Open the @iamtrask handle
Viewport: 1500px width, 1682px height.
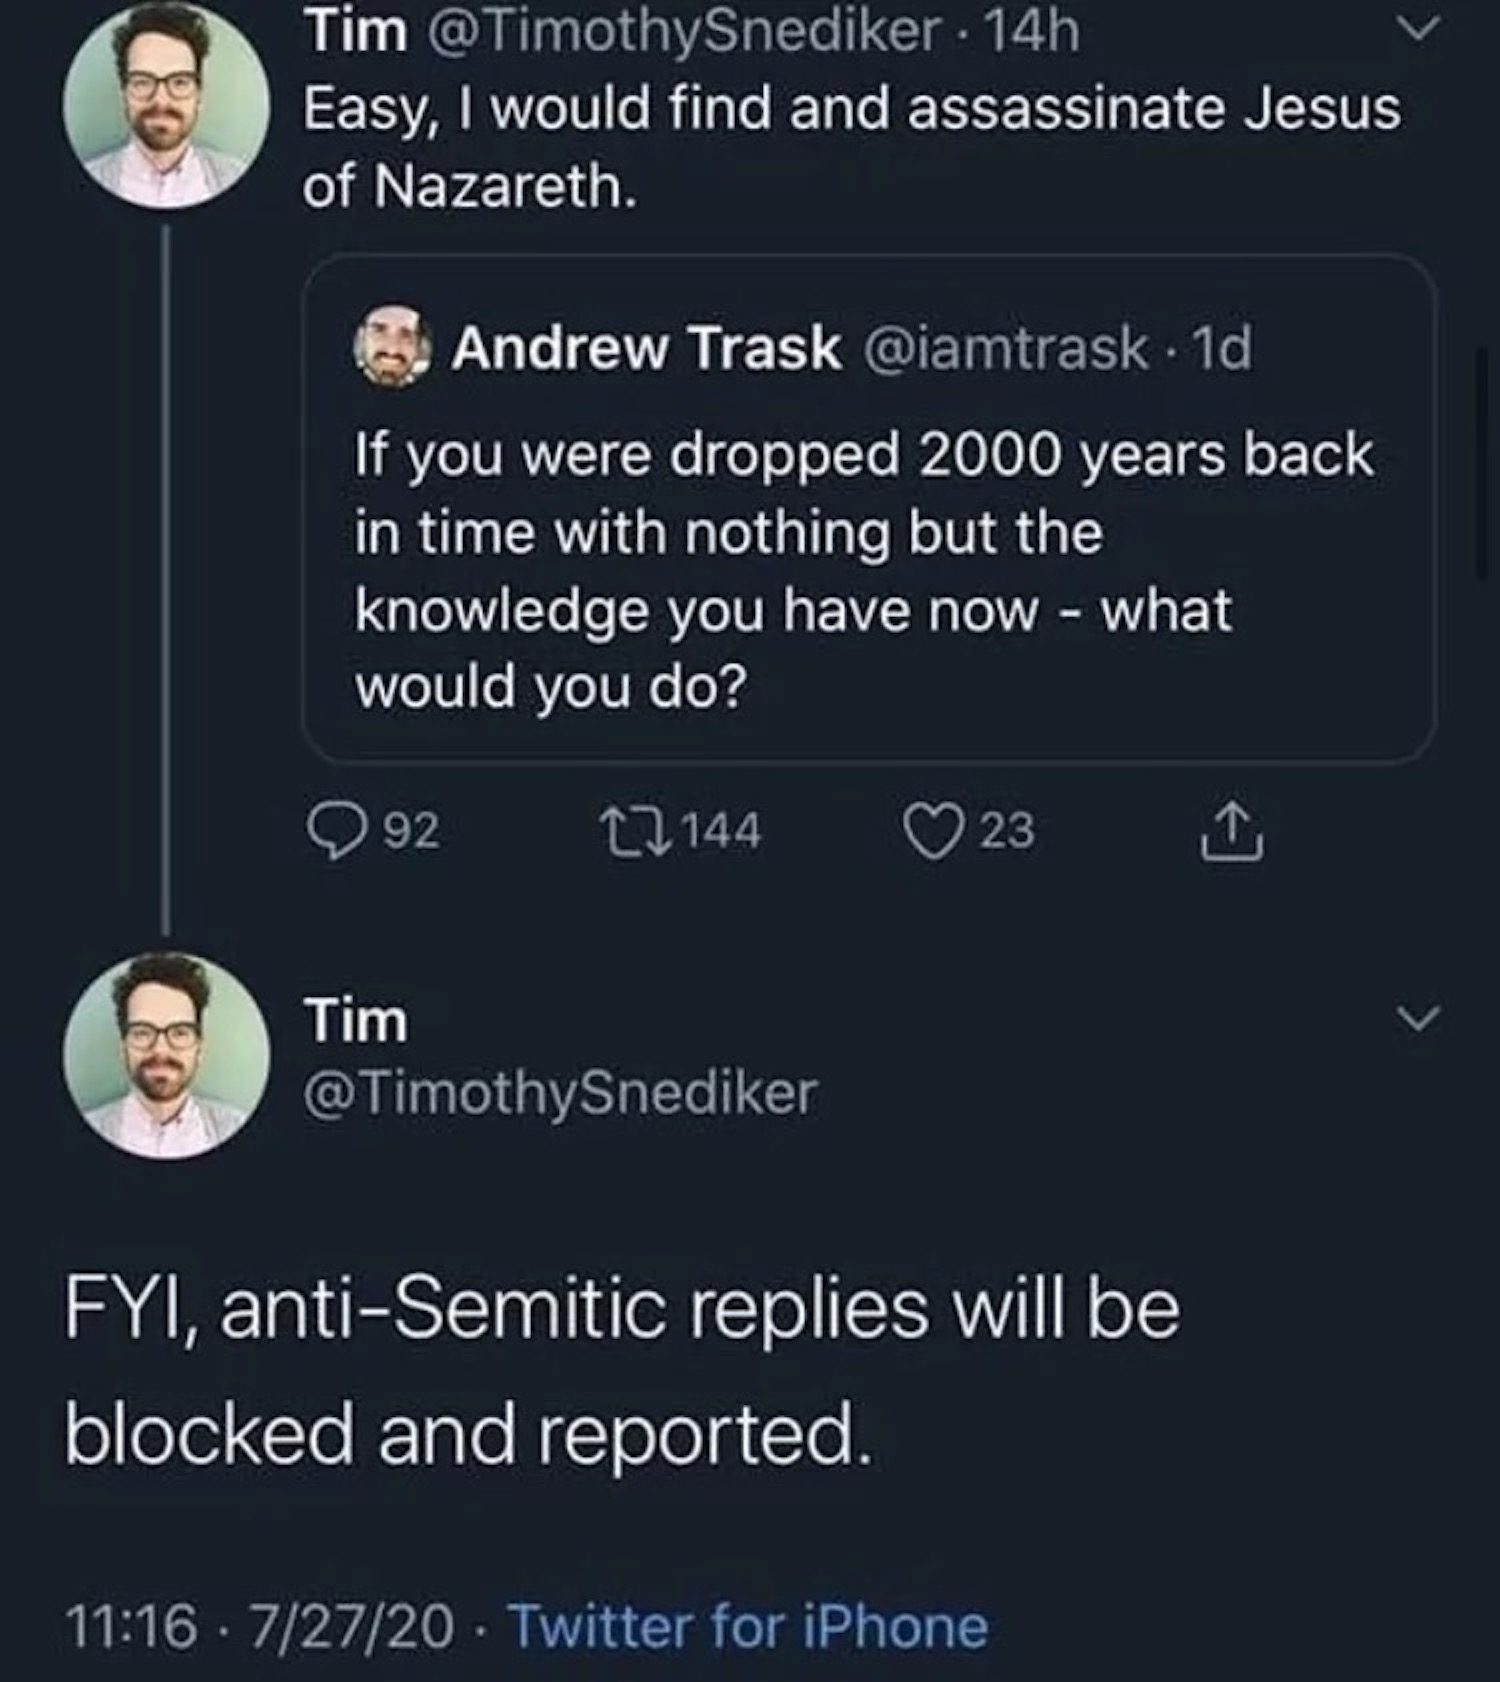click(x=1005, y=348)
